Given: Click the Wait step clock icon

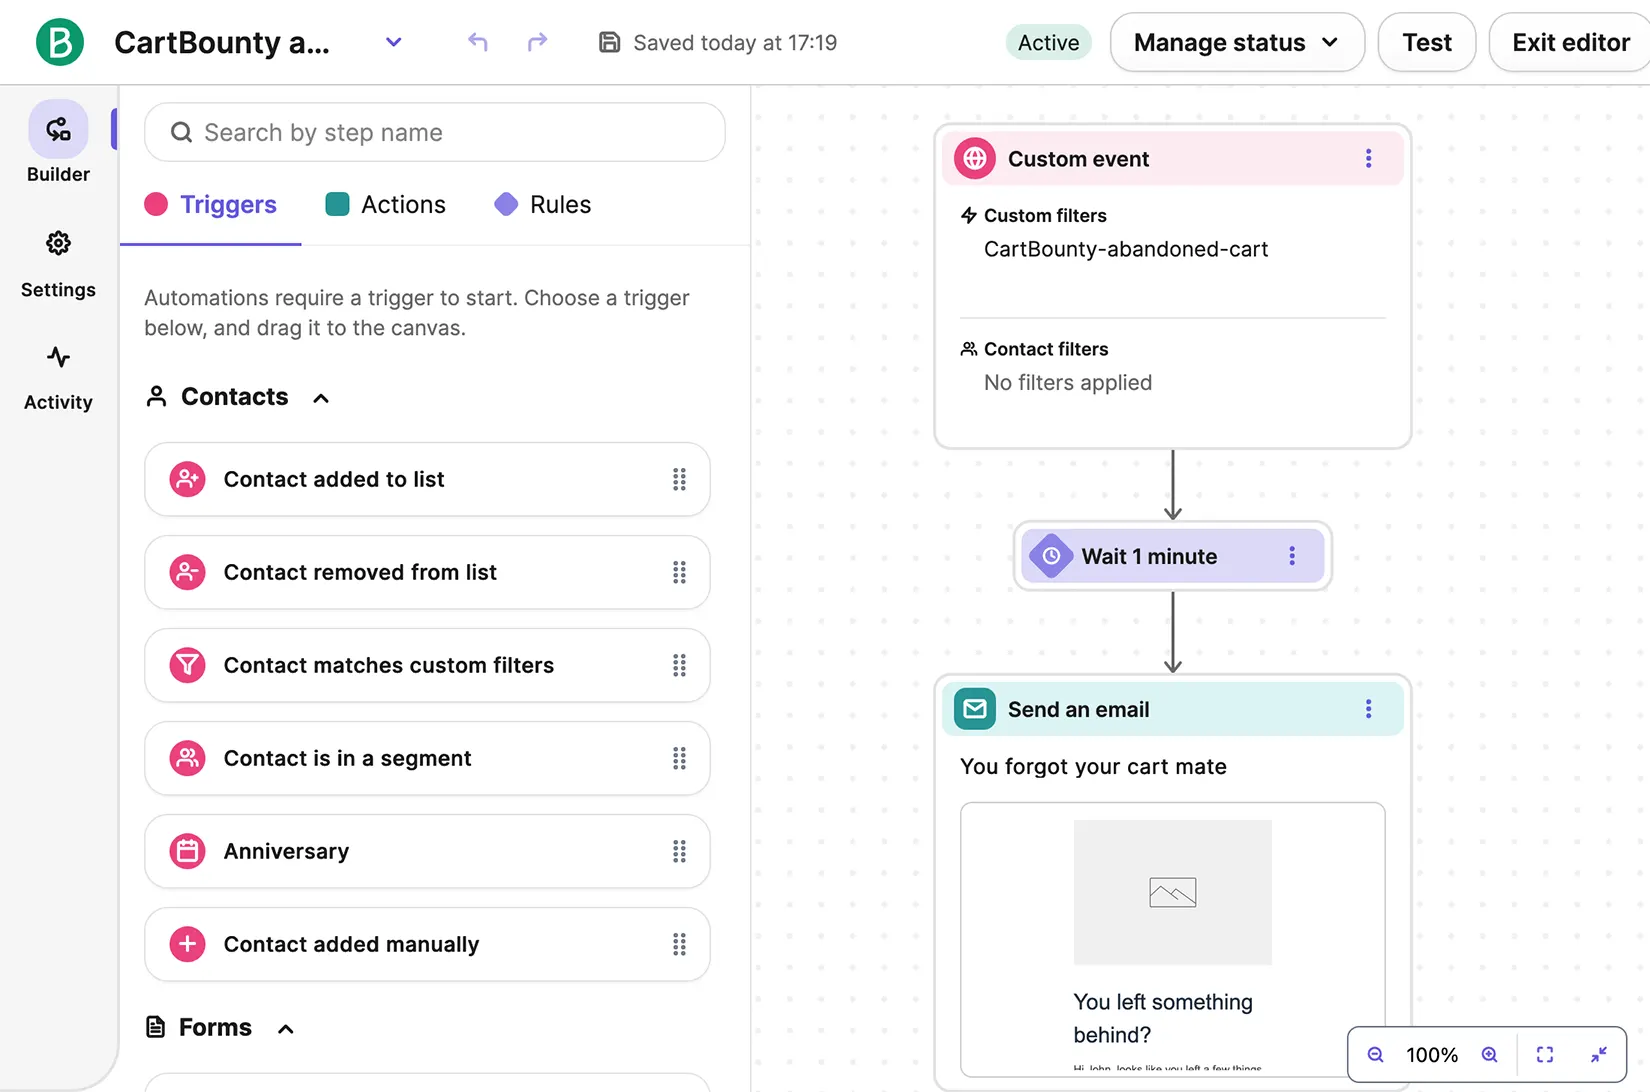Looking at the screenshot, I should pyautogui.click(x=1051, y=556).
